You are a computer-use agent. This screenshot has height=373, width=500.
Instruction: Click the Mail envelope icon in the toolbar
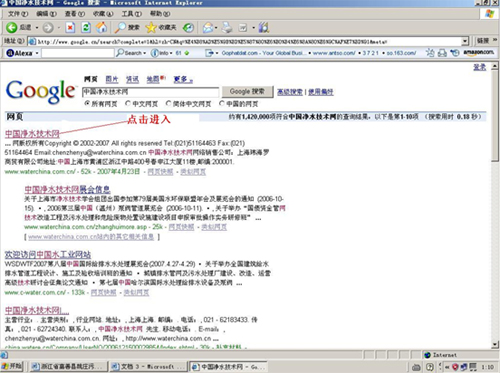click(x=208, y=28)
